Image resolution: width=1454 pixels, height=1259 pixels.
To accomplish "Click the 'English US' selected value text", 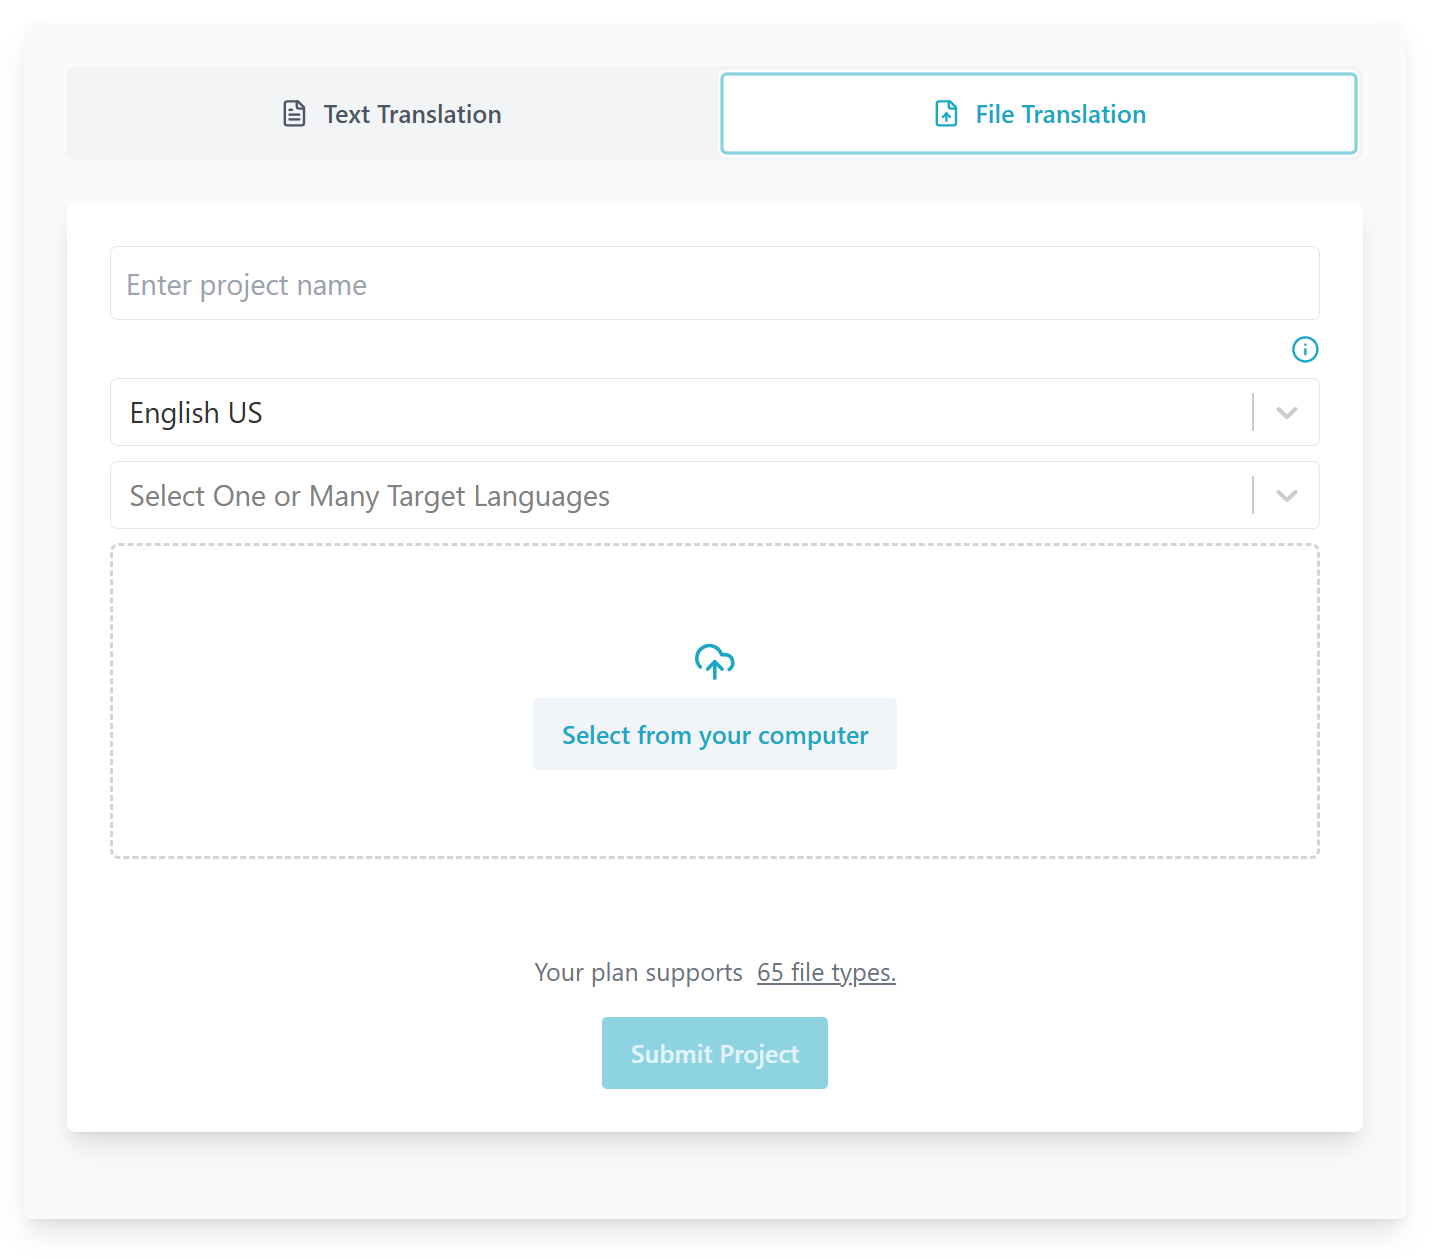I will click(x=196, y=413).
